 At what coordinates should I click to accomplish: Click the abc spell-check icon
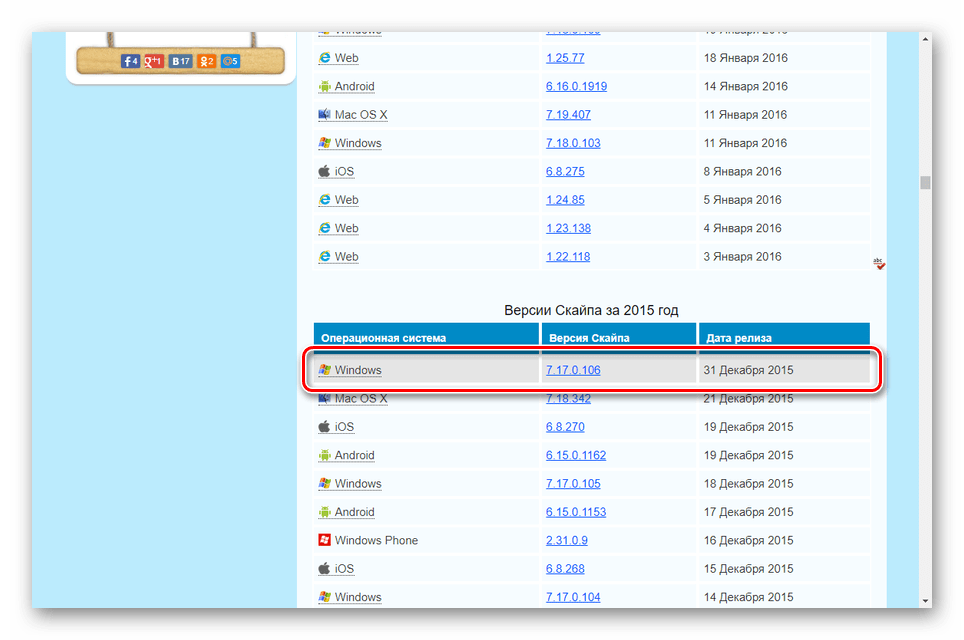point(879,264)
